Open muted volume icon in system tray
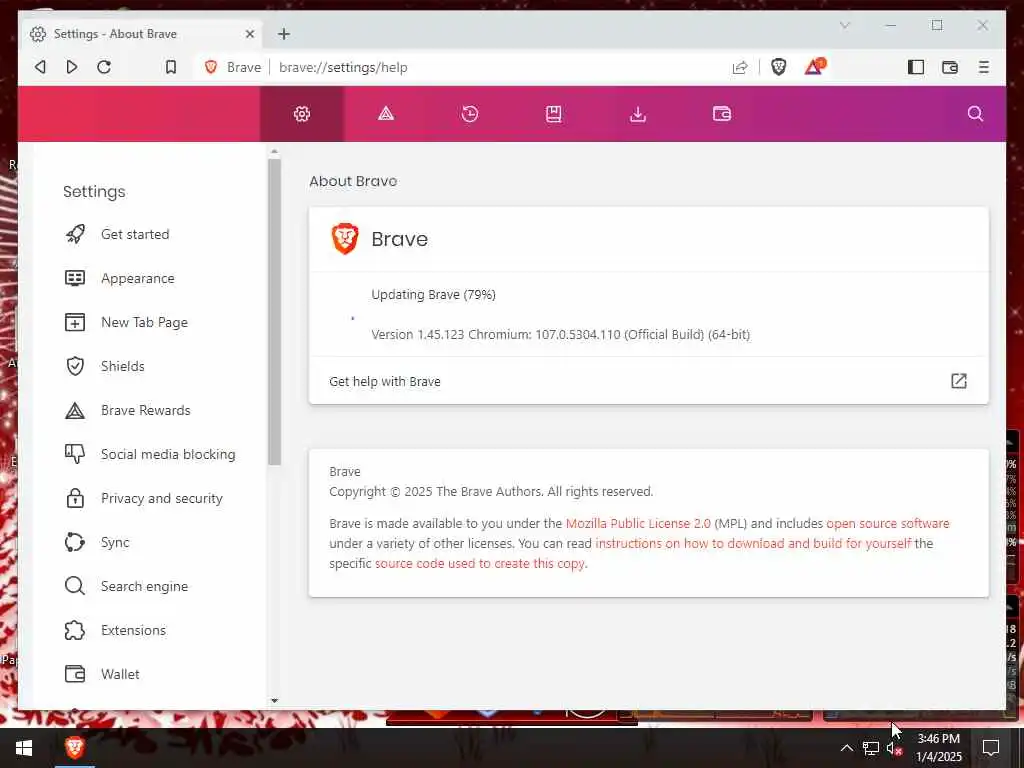Image resolution: width=1024 pixels, height=768 pixels. coord(895,748)
